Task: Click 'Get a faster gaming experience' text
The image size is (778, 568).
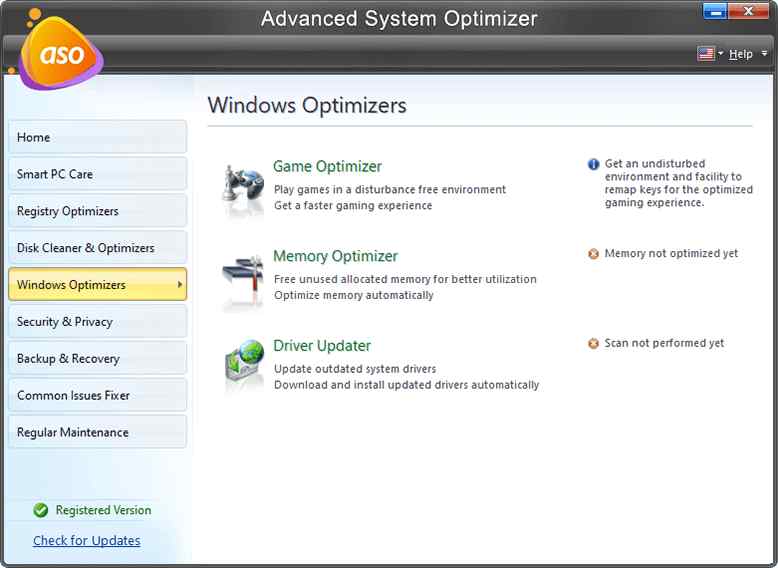Action: tap(353, 205)
